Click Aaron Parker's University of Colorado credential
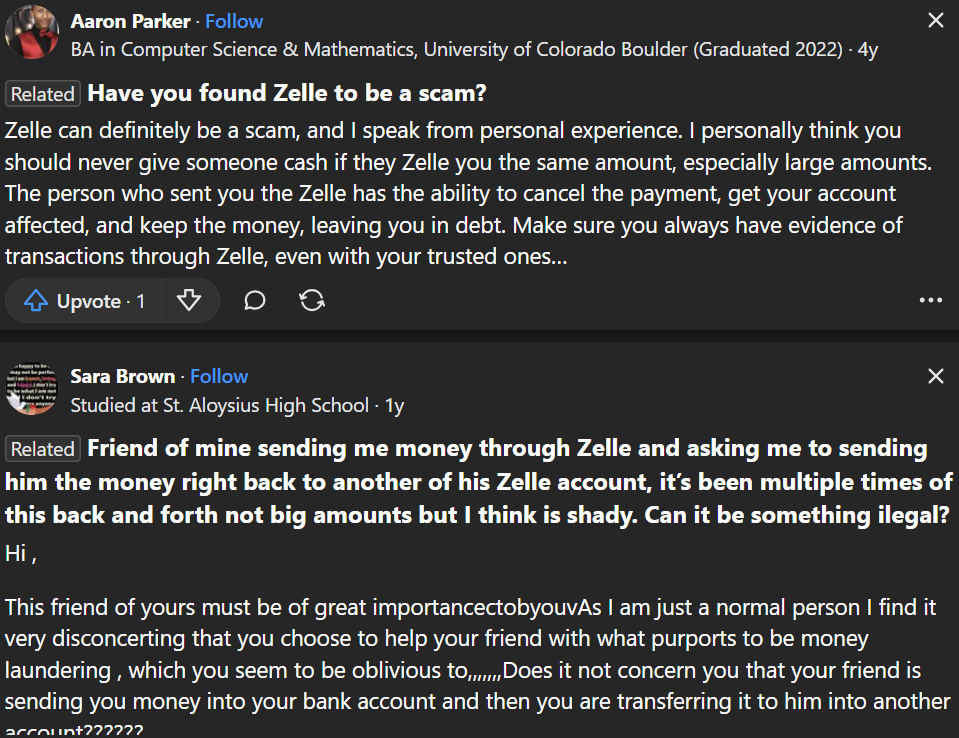959x738 pixels. [456, 49]
